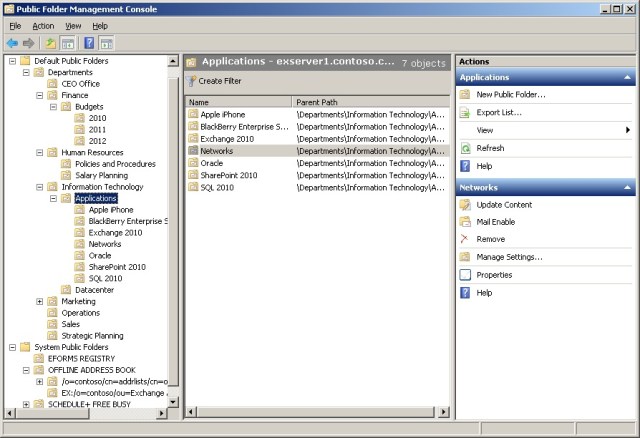Image resolution: width=640 pixels, height=438 pixels.
Task: Click the Up One Level toolbar icon
Action: [50, 43]
